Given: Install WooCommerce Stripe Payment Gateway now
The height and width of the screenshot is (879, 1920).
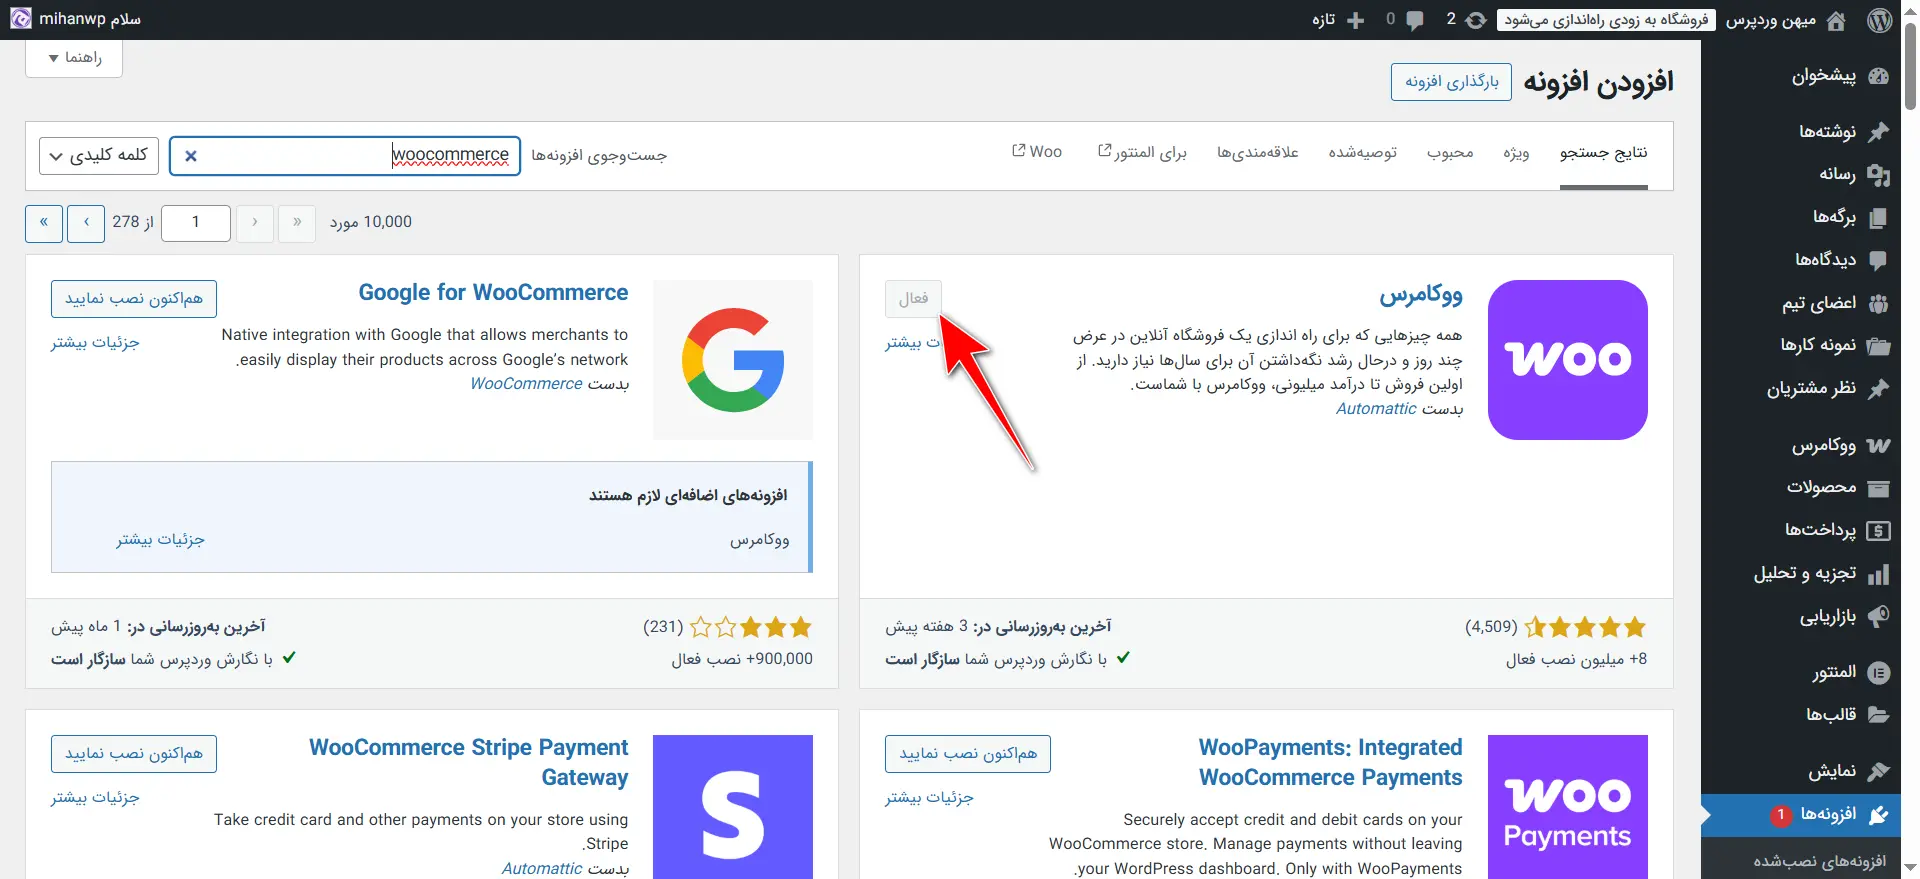Looking at the screenshot, I should point(134,754).
